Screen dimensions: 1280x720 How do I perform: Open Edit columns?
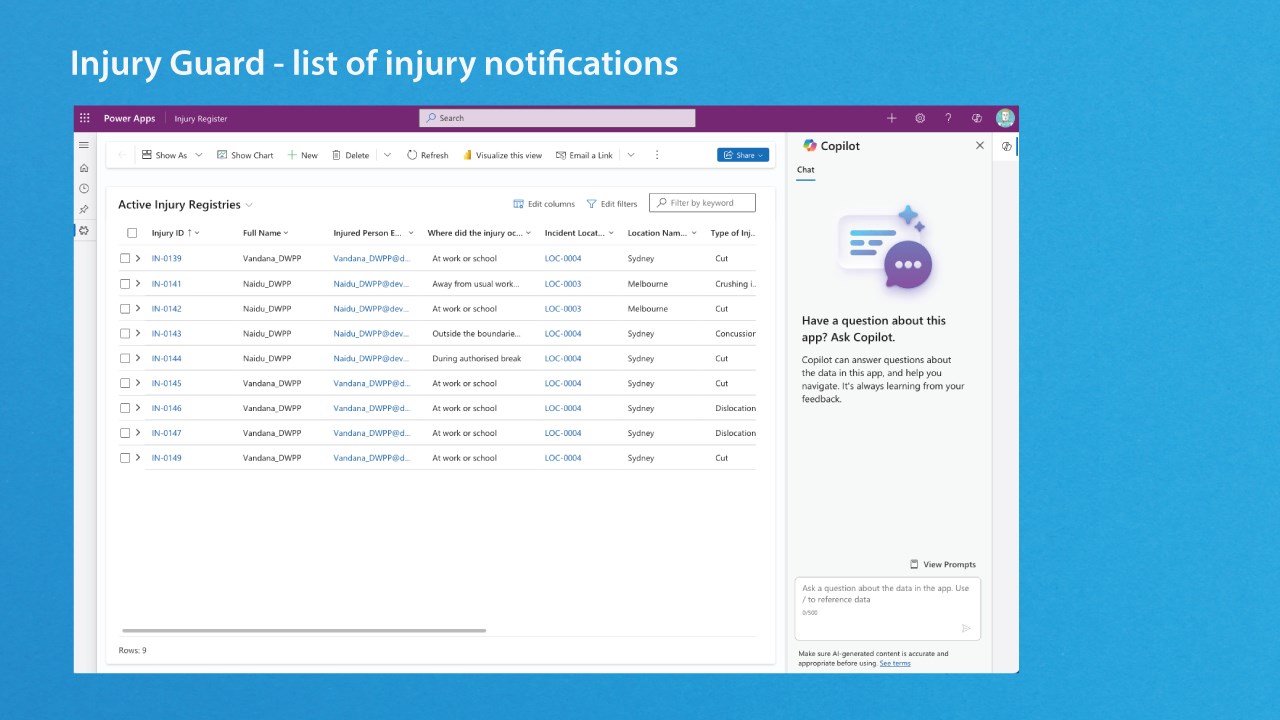[544, 204]
